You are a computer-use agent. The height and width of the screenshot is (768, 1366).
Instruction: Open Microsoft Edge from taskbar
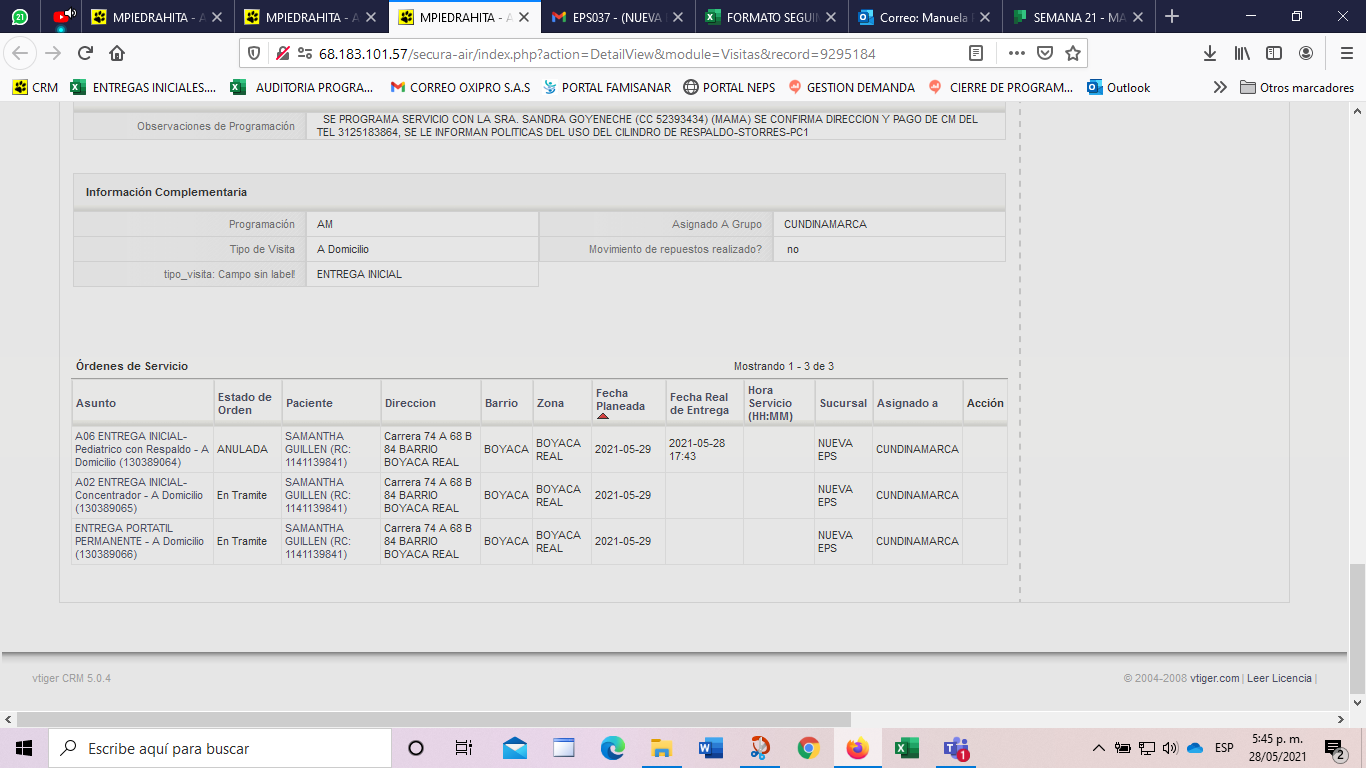pos(612,748)
